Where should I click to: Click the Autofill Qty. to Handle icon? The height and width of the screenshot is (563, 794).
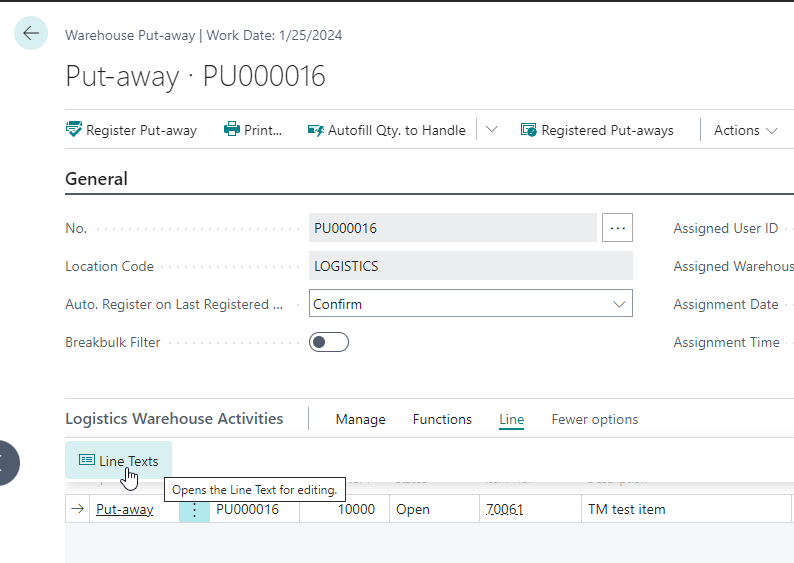(316, 130)
